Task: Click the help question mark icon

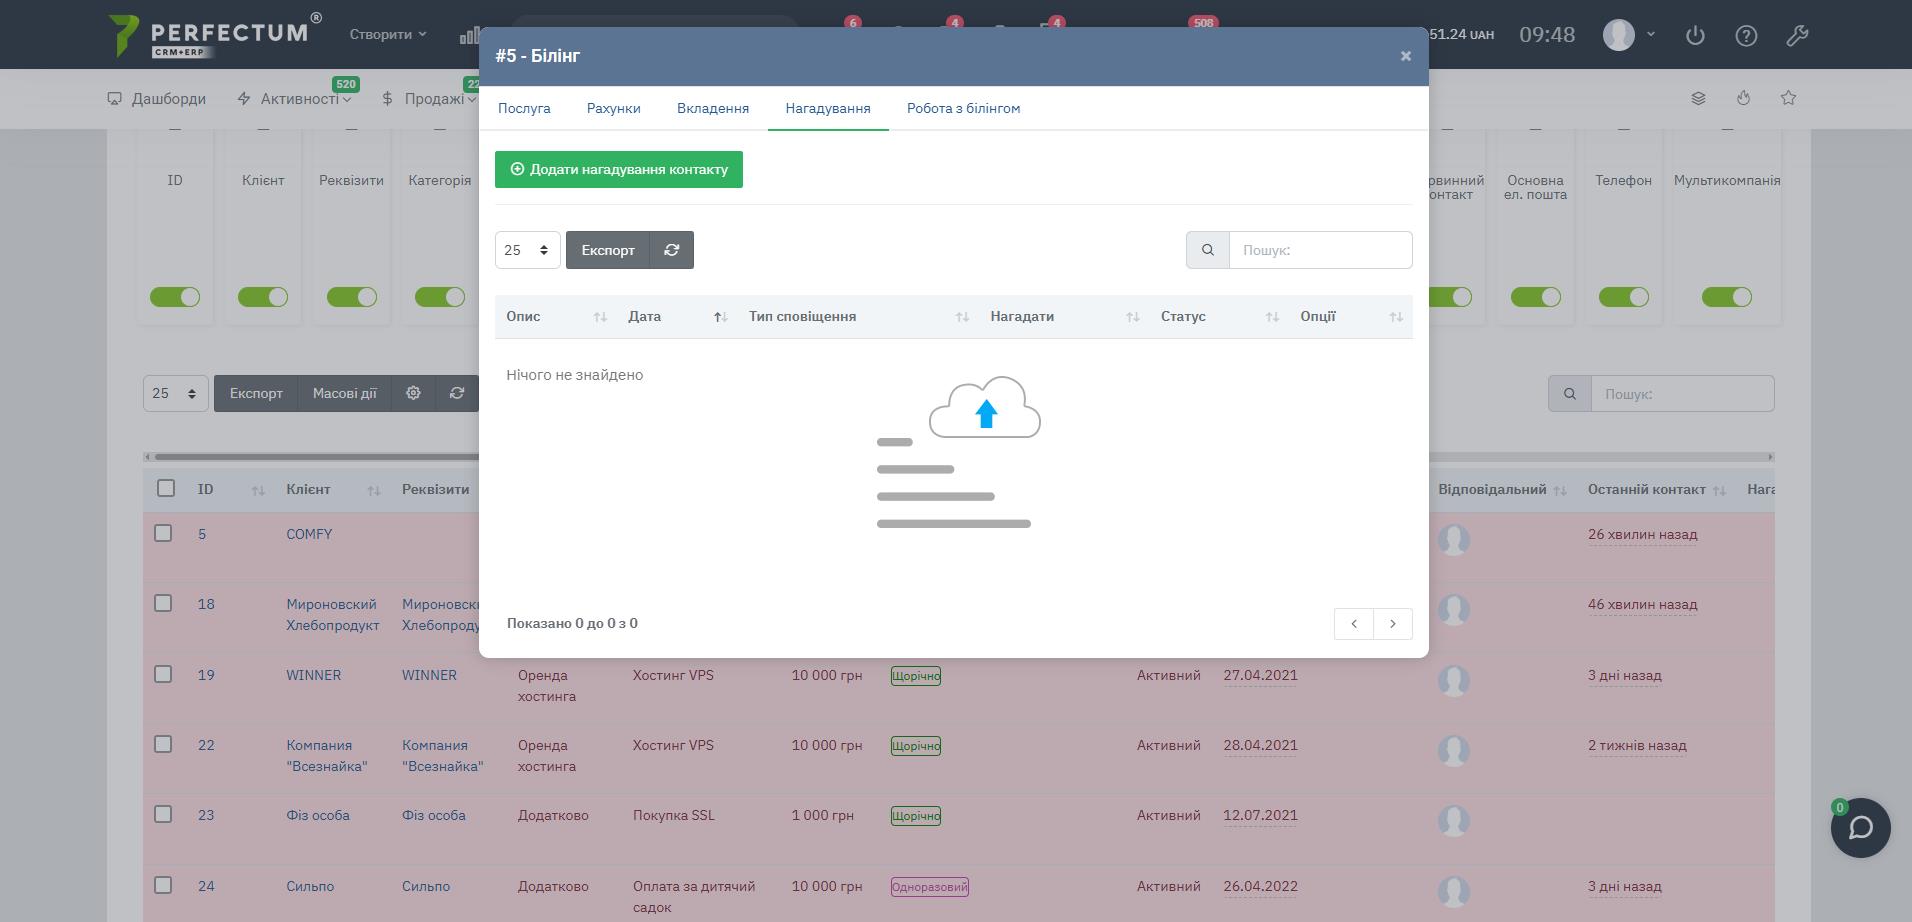Action: point(1746,36)
